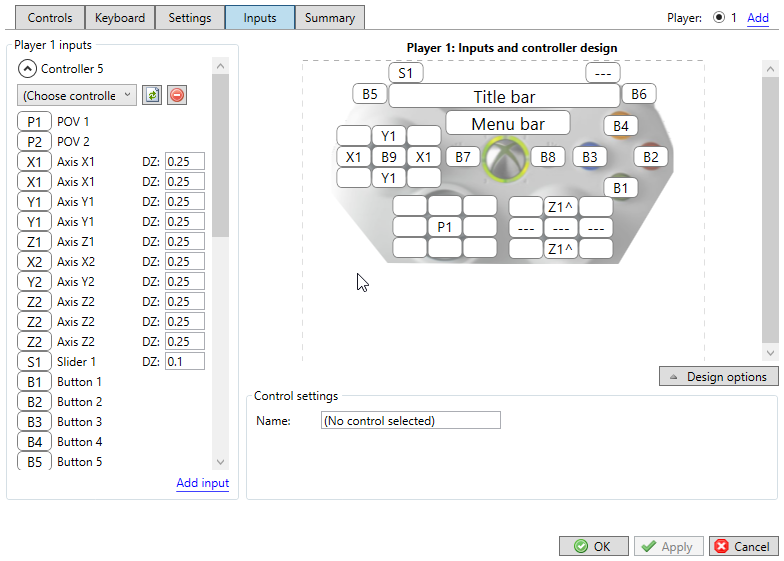Collapse the Controller 5 section
Screen dimensions: 784x561
click(x=28, y=69)
